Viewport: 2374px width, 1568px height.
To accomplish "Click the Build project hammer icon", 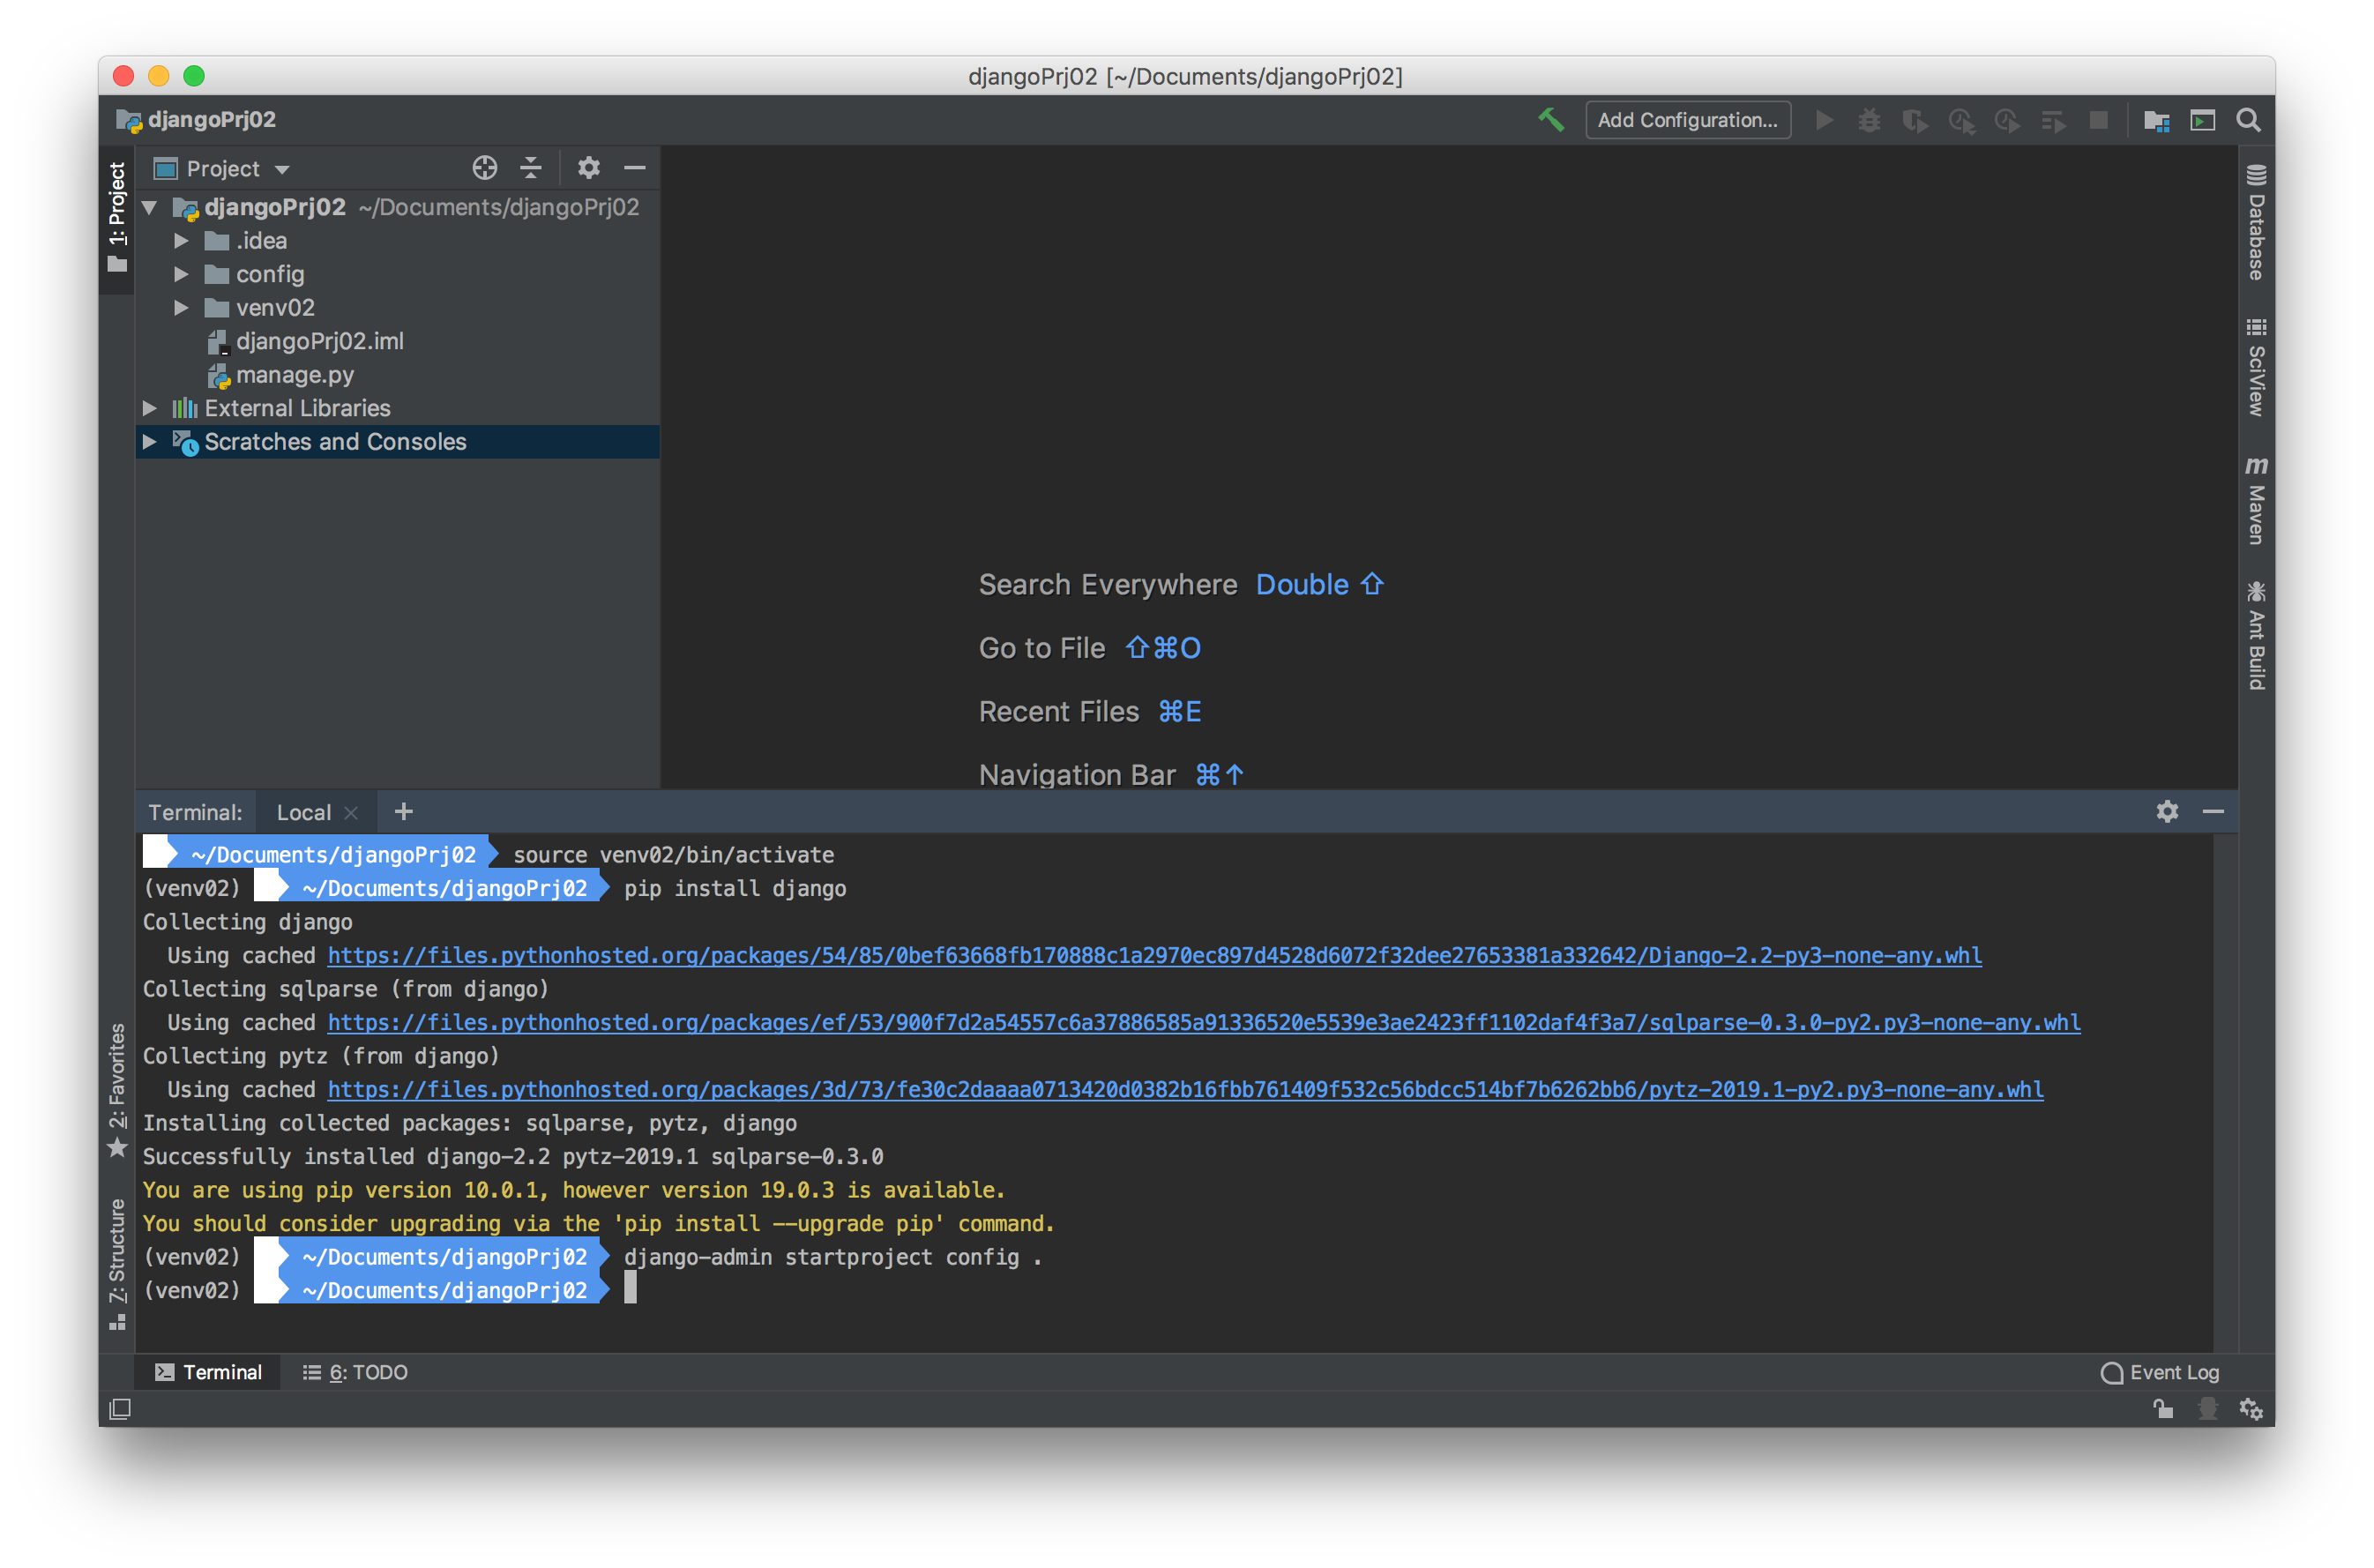I will coord(1550,120).
